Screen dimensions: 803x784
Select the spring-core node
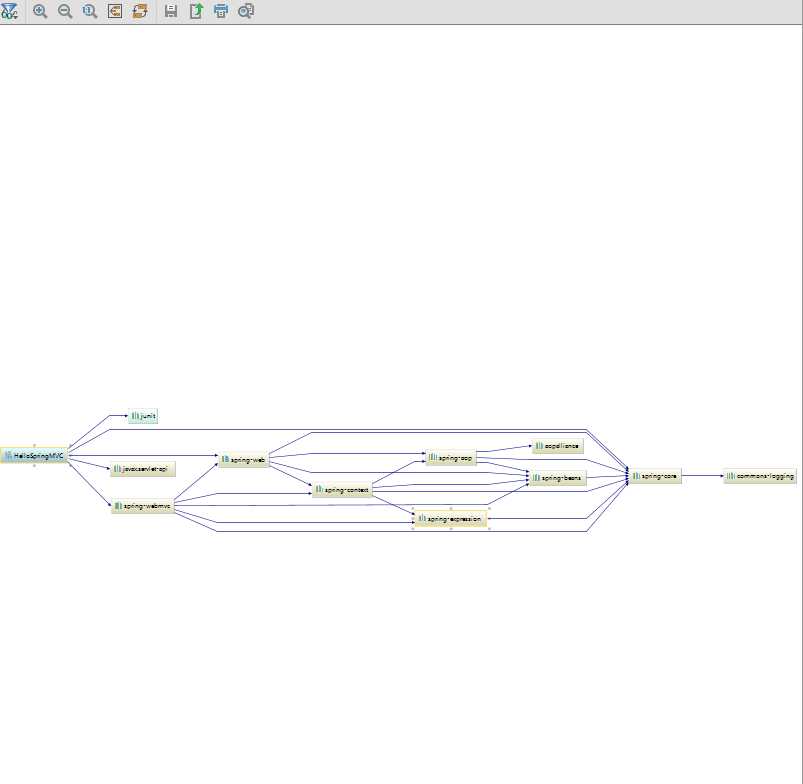656,476
